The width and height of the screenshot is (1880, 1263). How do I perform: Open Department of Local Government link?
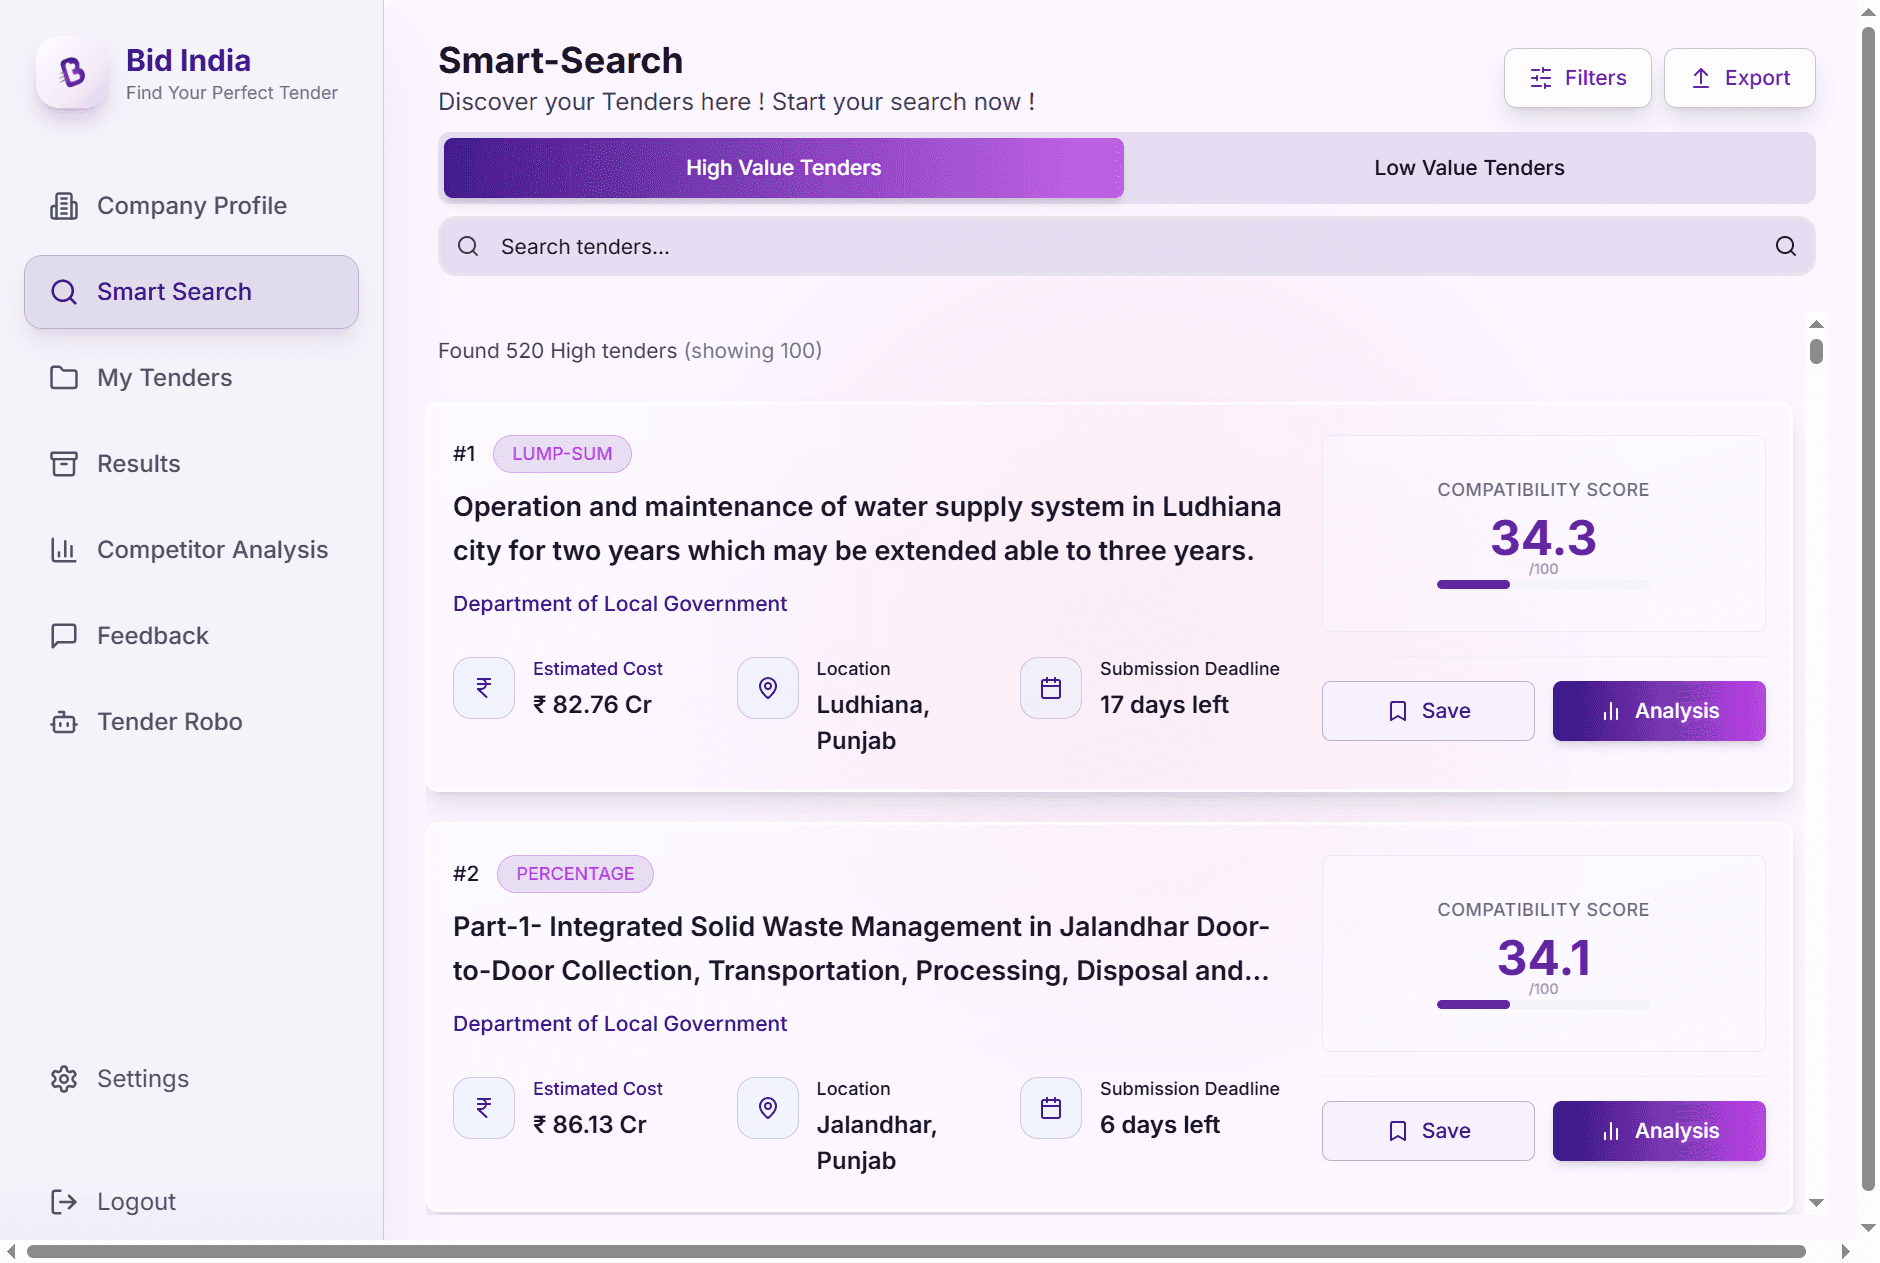(620, 603)
